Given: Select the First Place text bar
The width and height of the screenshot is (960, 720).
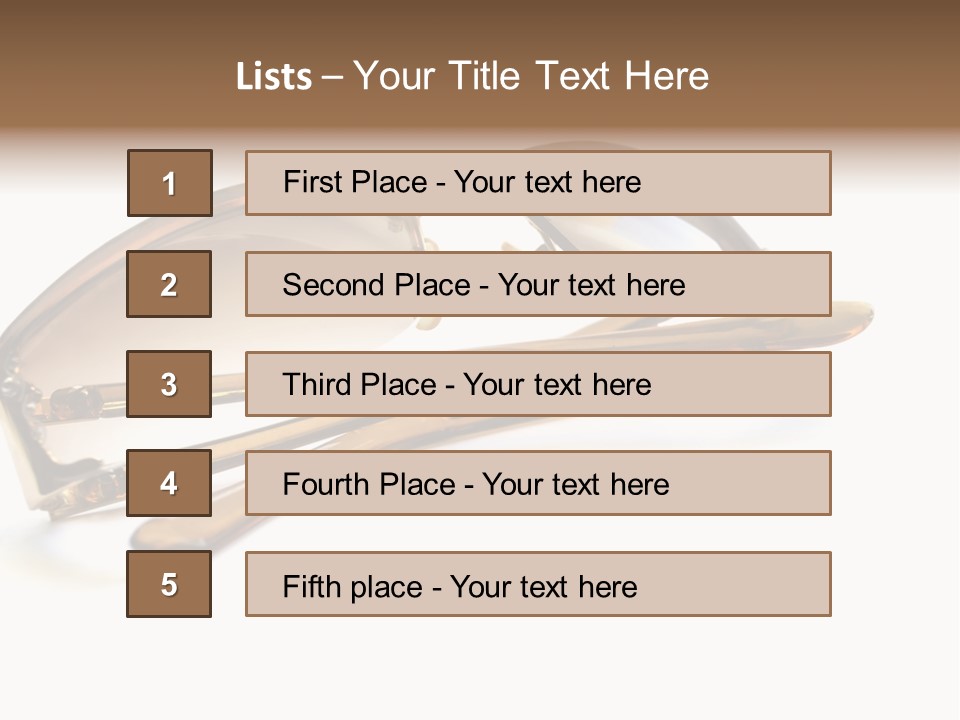Looking at the screenshot, I should pos(538,183).
